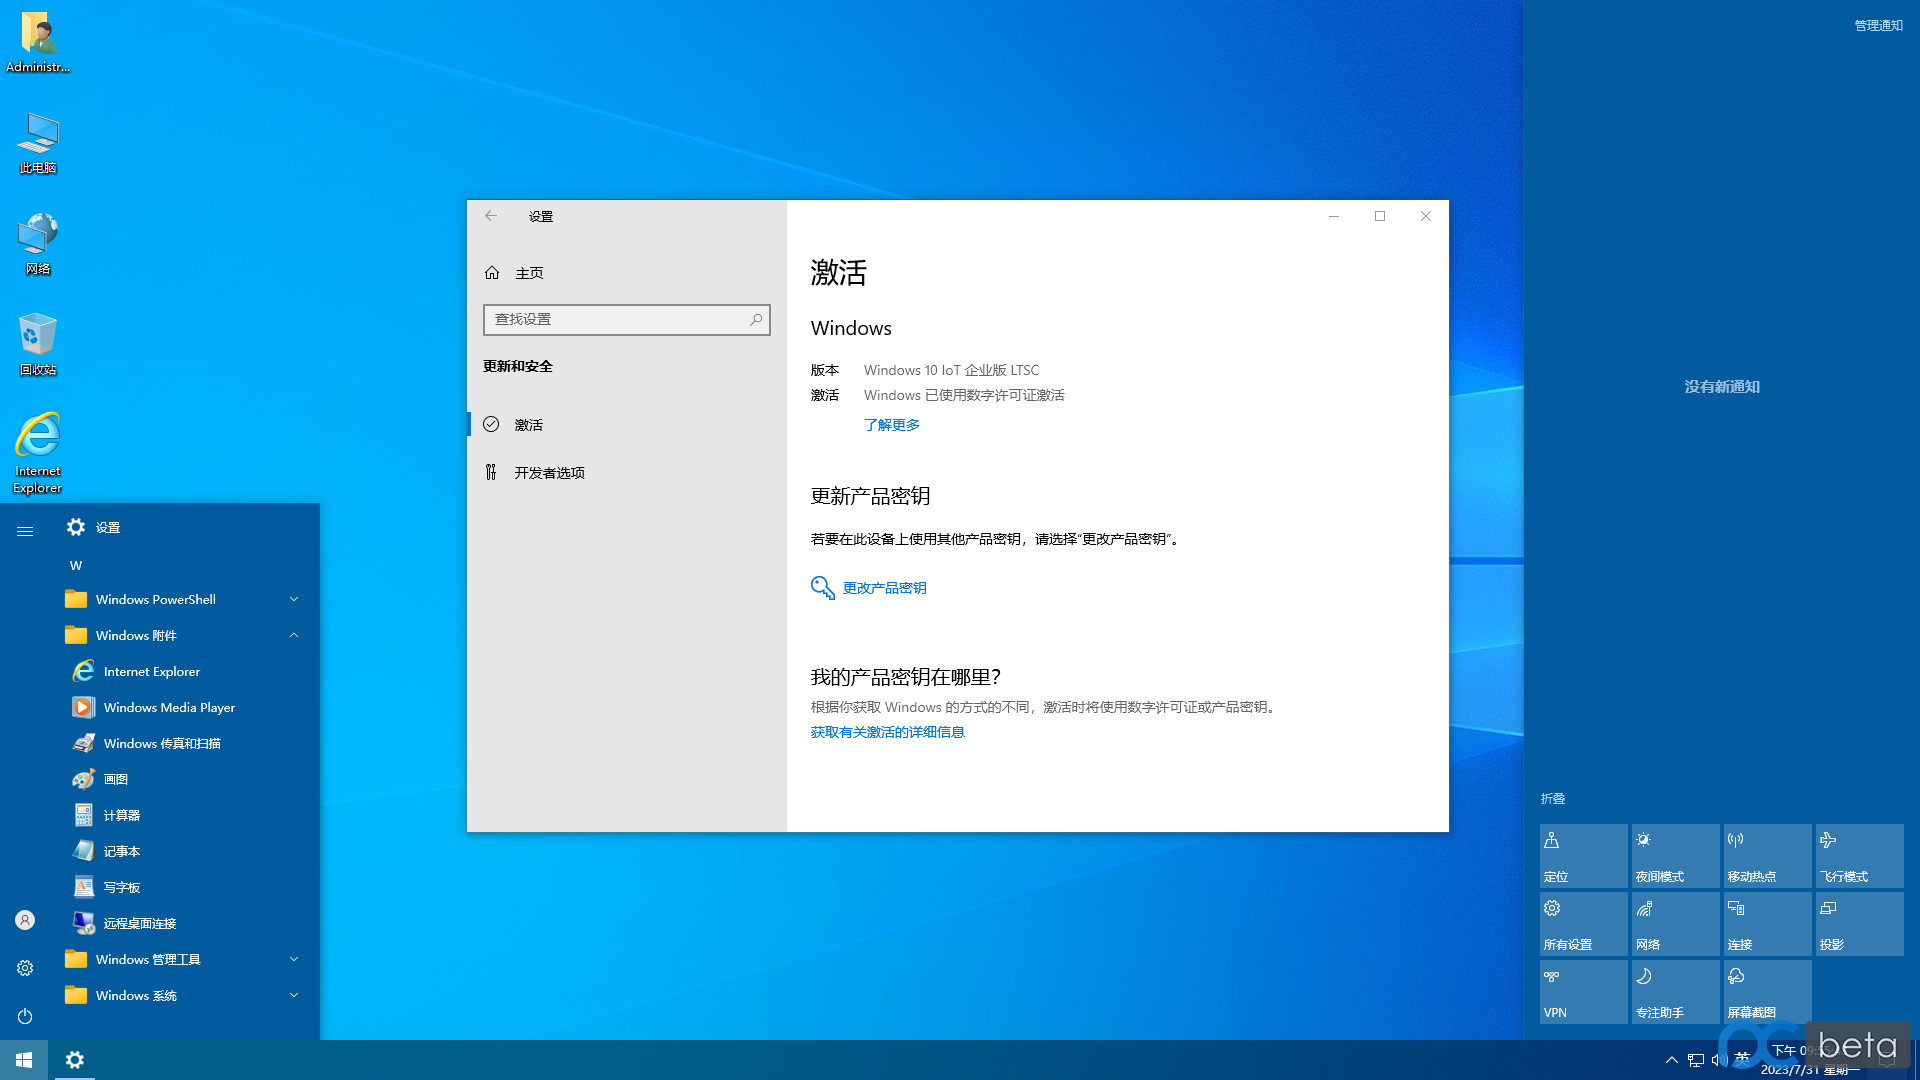
Task: Click the 屏幕截图 screen snip tile
Action: coord(1768,992)
